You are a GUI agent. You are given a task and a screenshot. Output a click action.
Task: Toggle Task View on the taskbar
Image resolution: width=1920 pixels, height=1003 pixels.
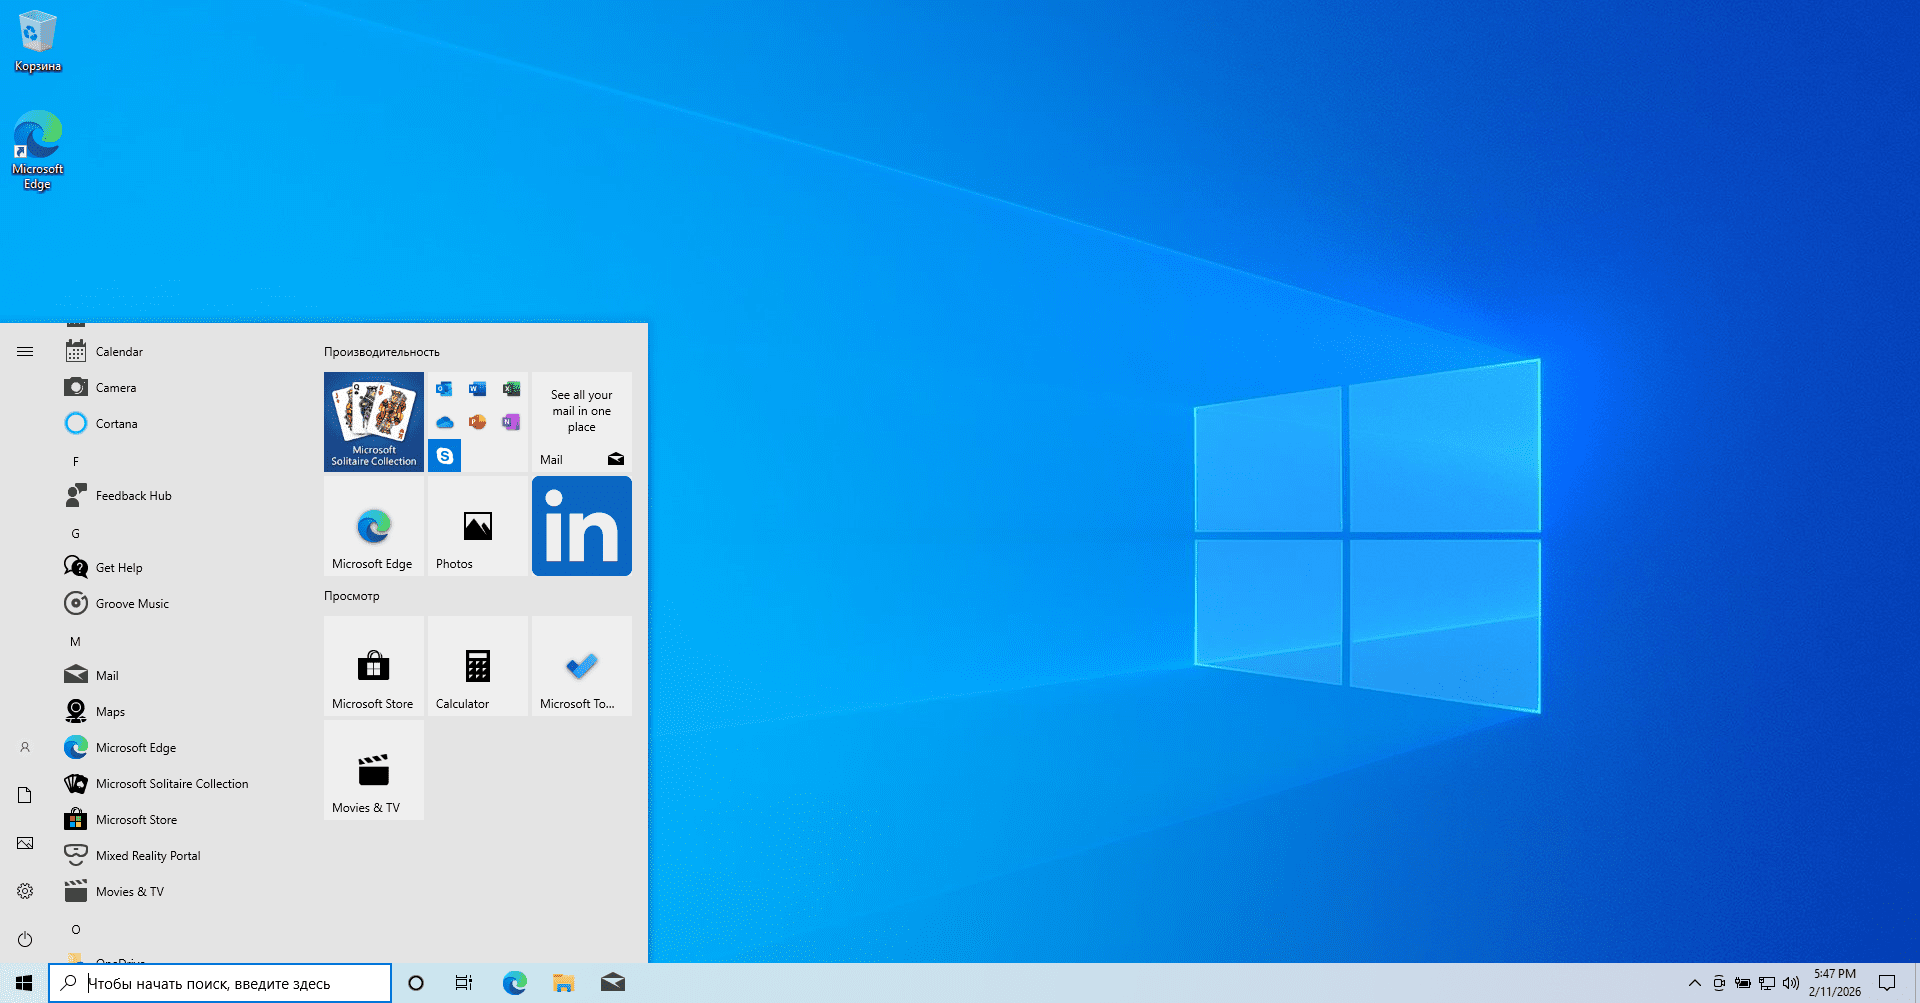click(x=464, y=983)
